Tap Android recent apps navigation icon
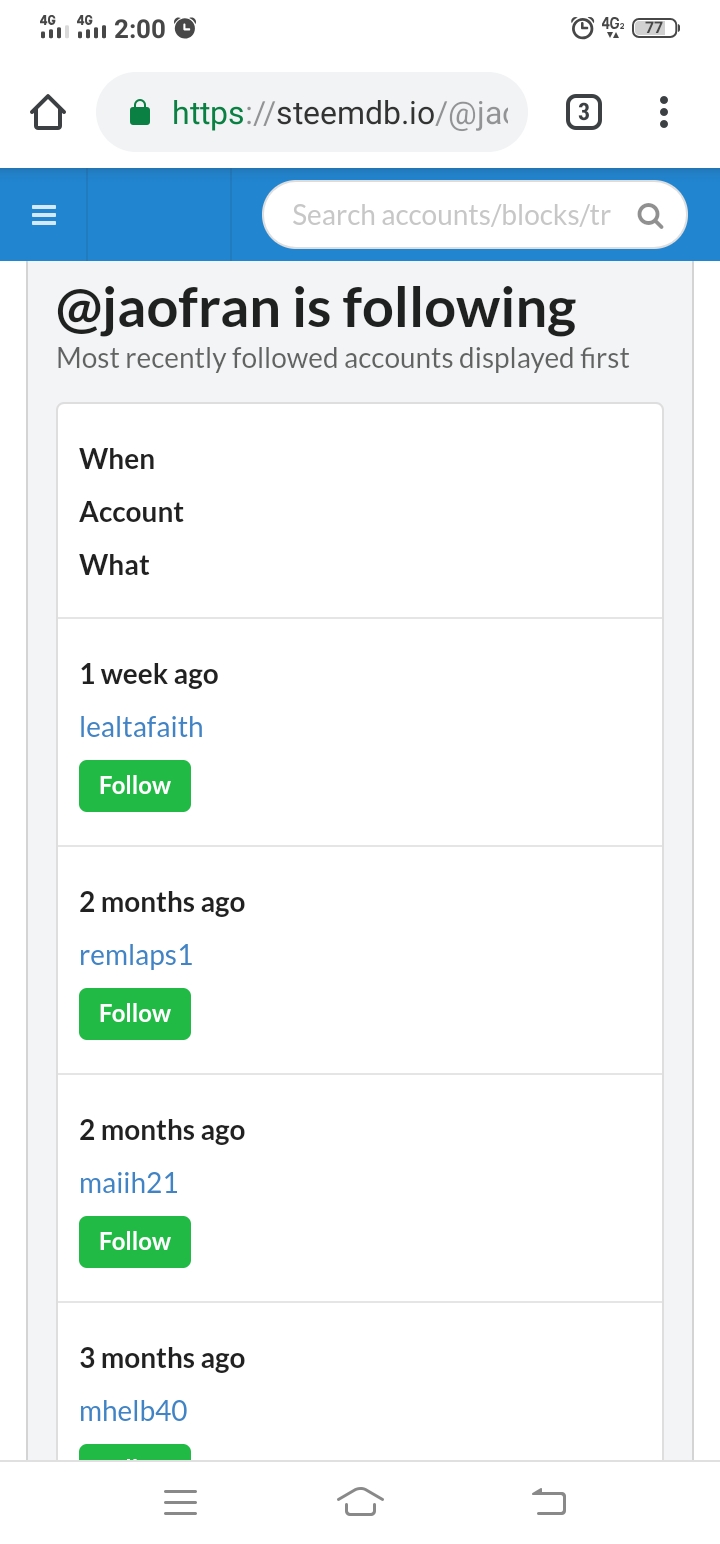This screenshot has height=1544, width=720. (180, 1501)
